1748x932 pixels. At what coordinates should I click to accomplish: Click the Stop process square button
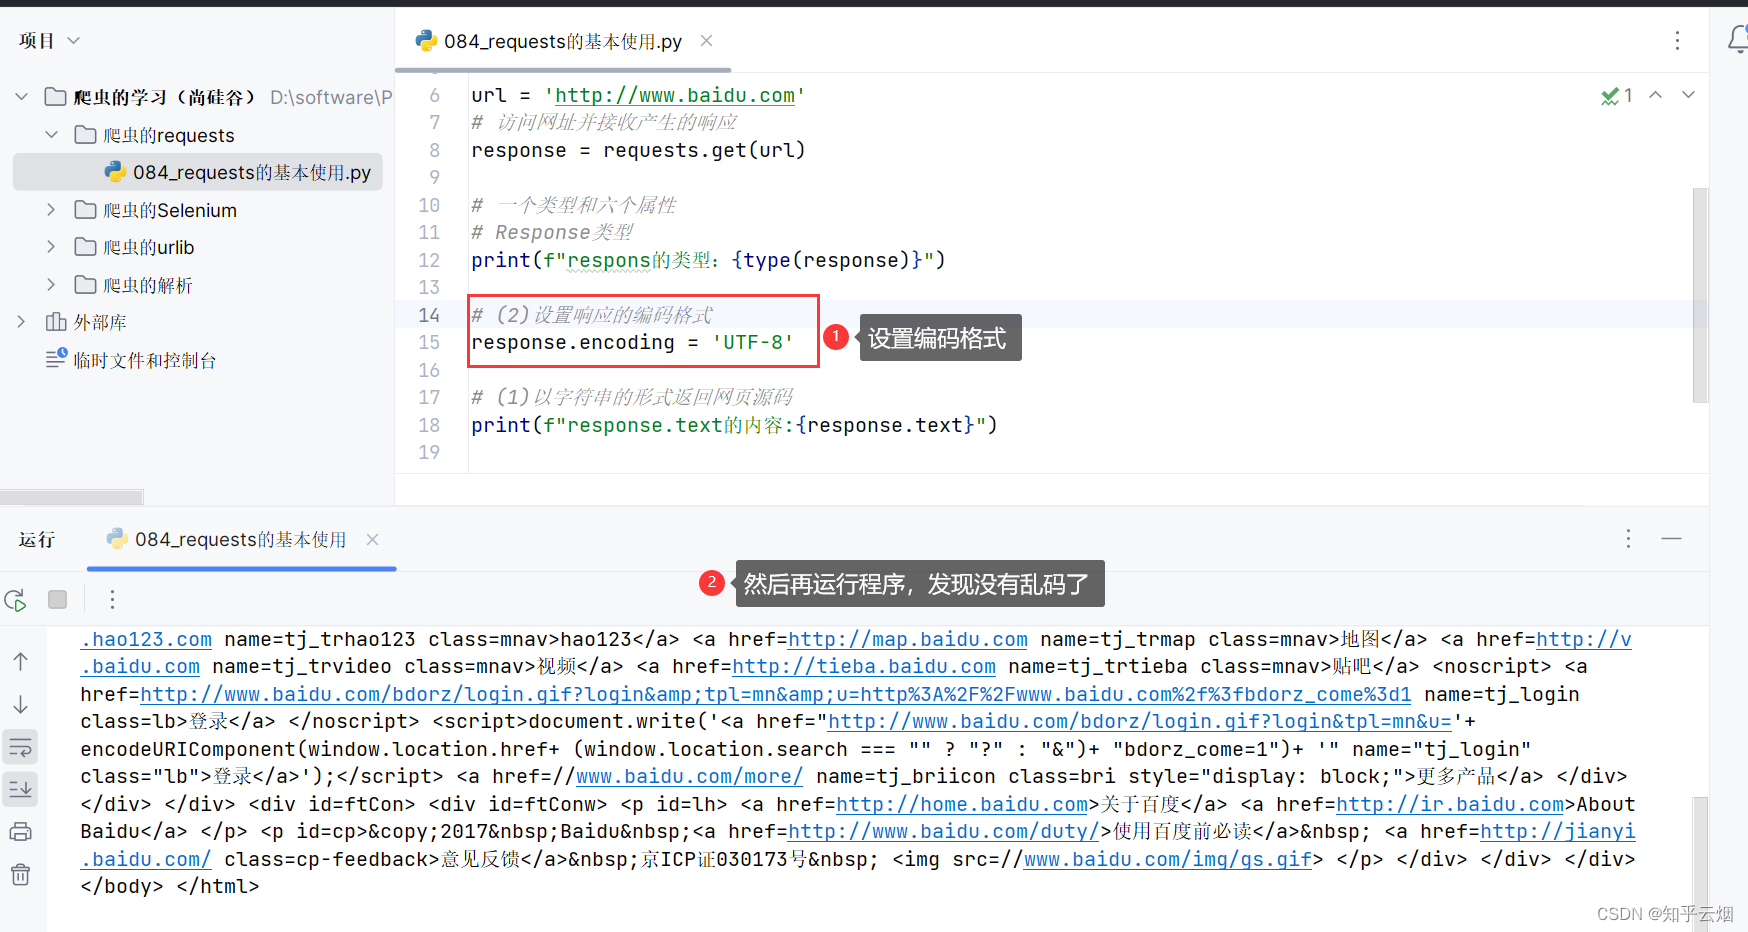tap(58, 599)
